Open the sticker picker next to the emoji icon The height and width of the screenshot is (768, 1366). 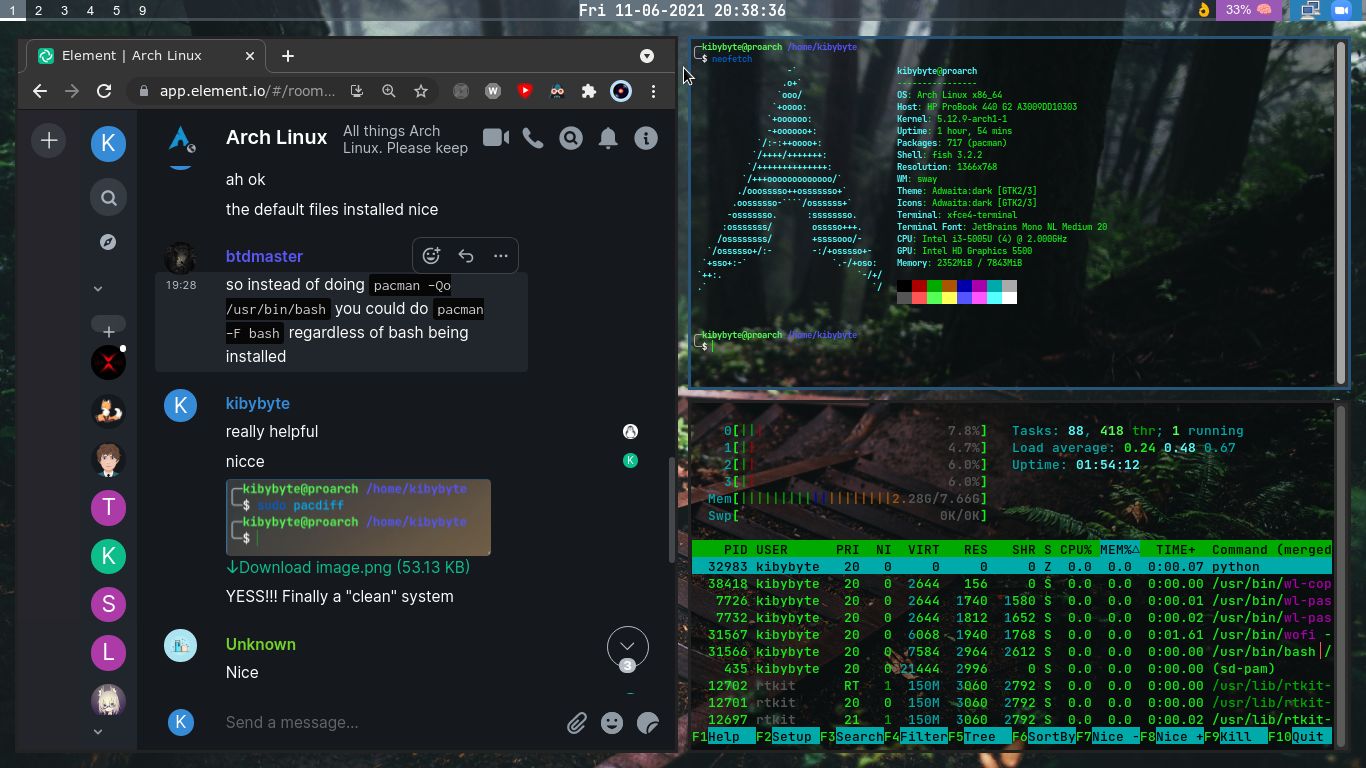647,722
